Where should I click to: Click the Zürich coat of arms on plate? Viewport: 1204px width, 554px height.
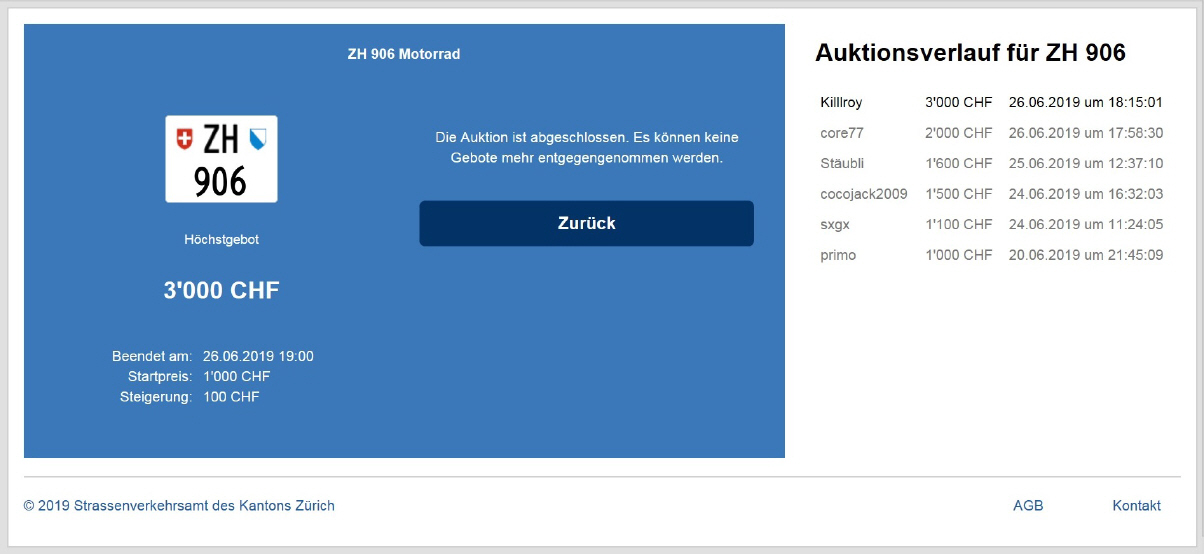click(258, 138)
